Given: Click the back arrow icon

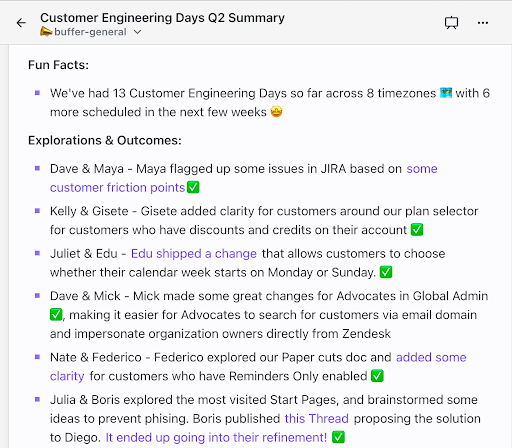Looking at the screenshot, I should coord(21,23).
